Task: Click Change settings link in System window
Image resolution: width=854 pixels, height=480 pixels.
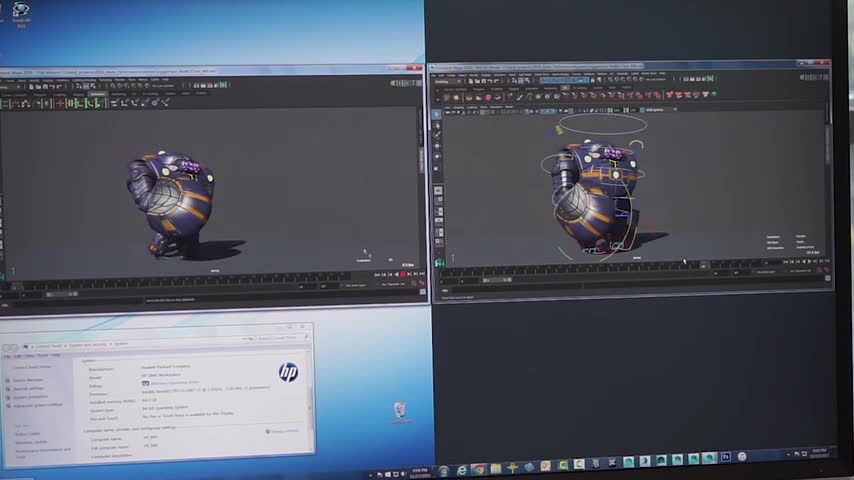Action: [284, 431]
